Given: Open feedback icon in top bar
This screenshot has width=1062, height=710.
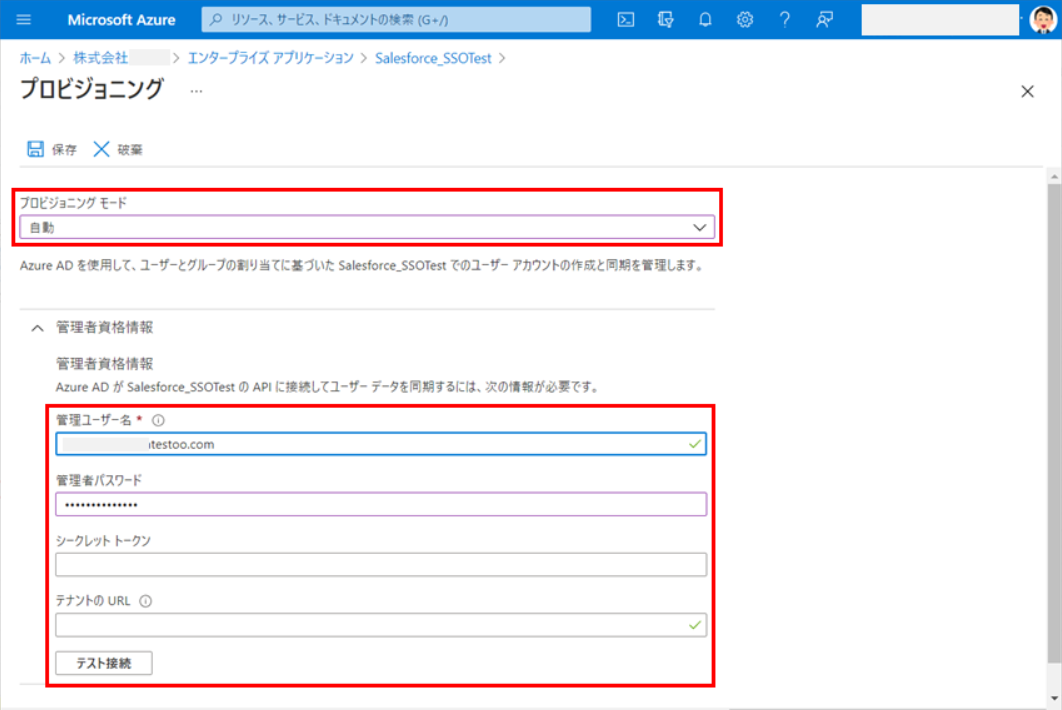Looking at the screenshot, I should 824,20.
